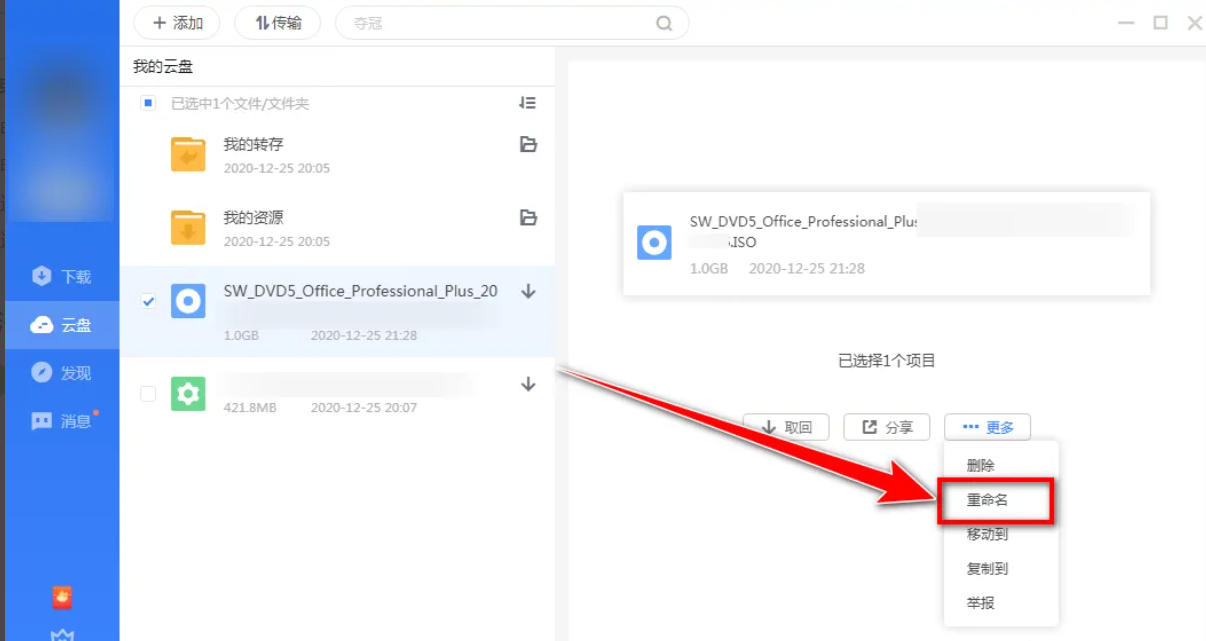Open 我的资源 folder via its open-folder icon
The height and width of the screenshot is (641, 1206).
coord(528,218)
